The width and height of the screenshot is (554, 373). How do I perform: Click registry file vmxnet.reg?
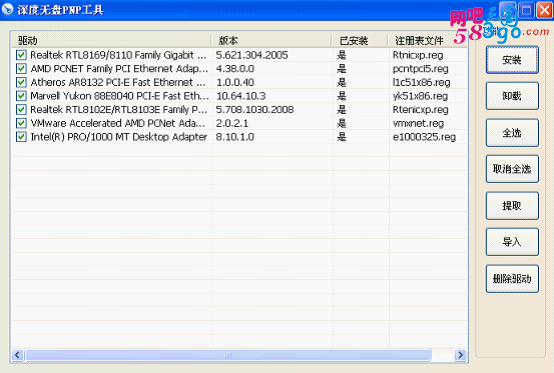coord(418,123)
